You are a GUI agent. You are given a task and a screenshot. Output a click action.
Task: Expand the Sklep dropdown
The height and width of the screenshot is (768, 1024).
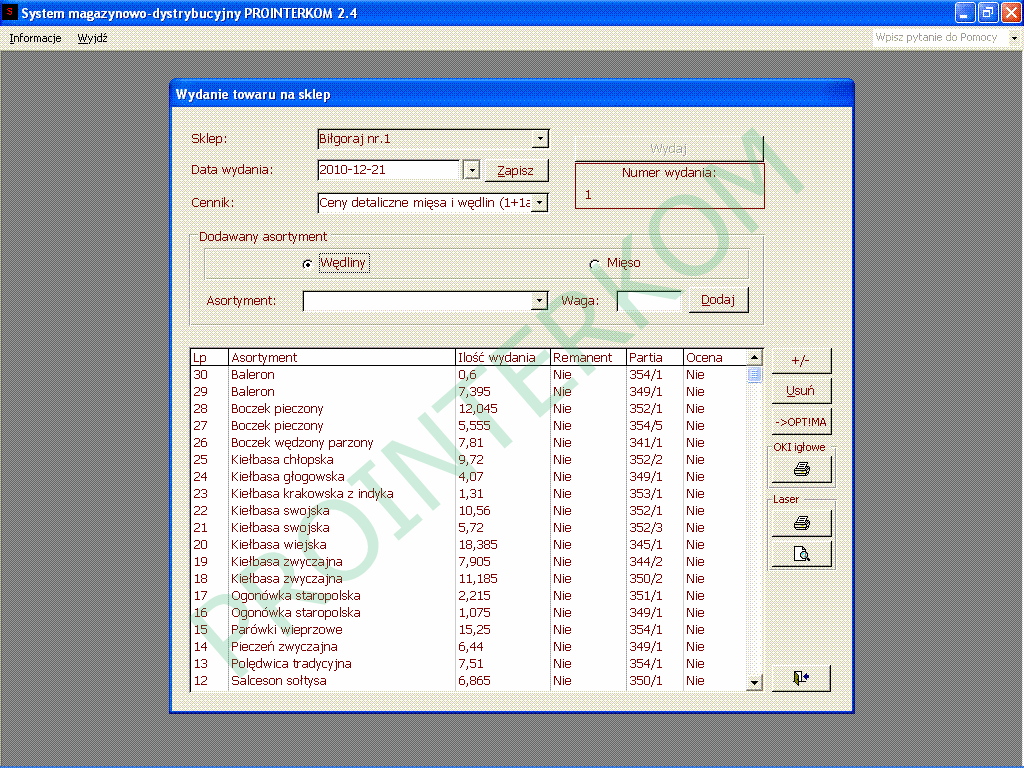[x=540, y=139]
